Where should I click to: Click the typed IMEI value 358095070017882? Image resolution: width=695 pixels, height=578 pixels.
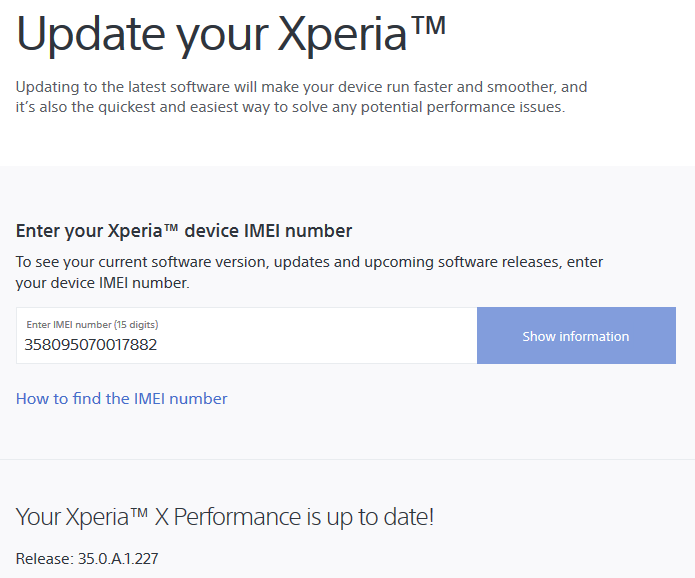90,345
